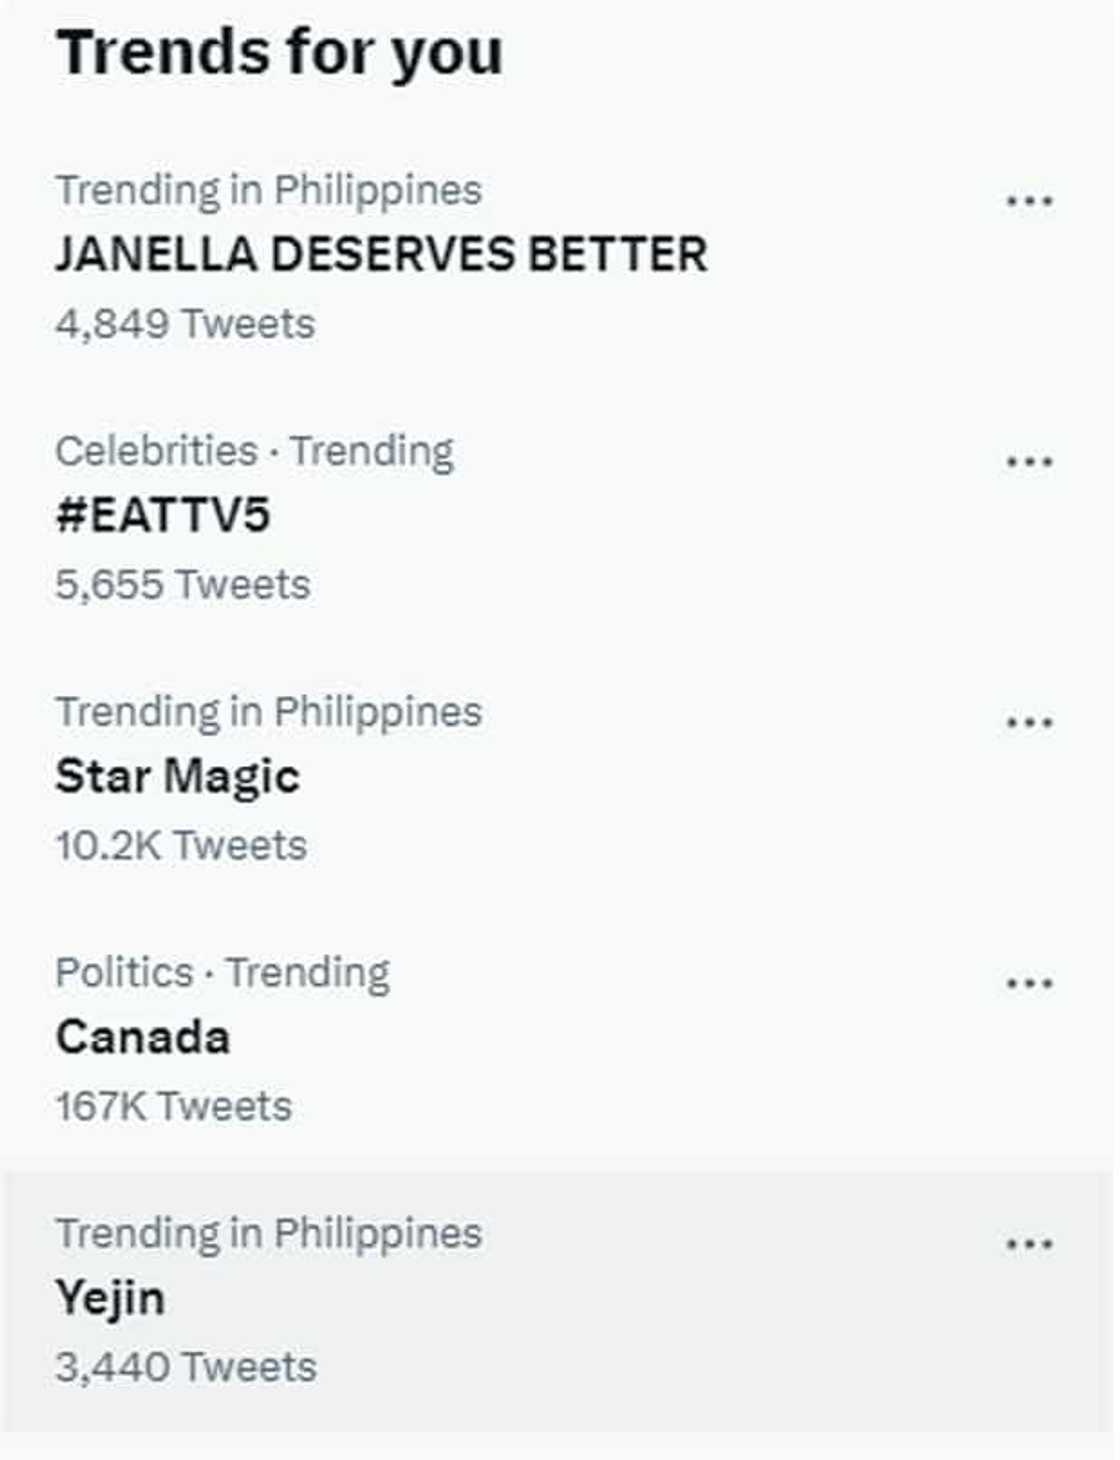The width and height of the screenshot is (1120, 1460).
Task: Open more options for #EATTV5 trend
Action: [1029, 462]
